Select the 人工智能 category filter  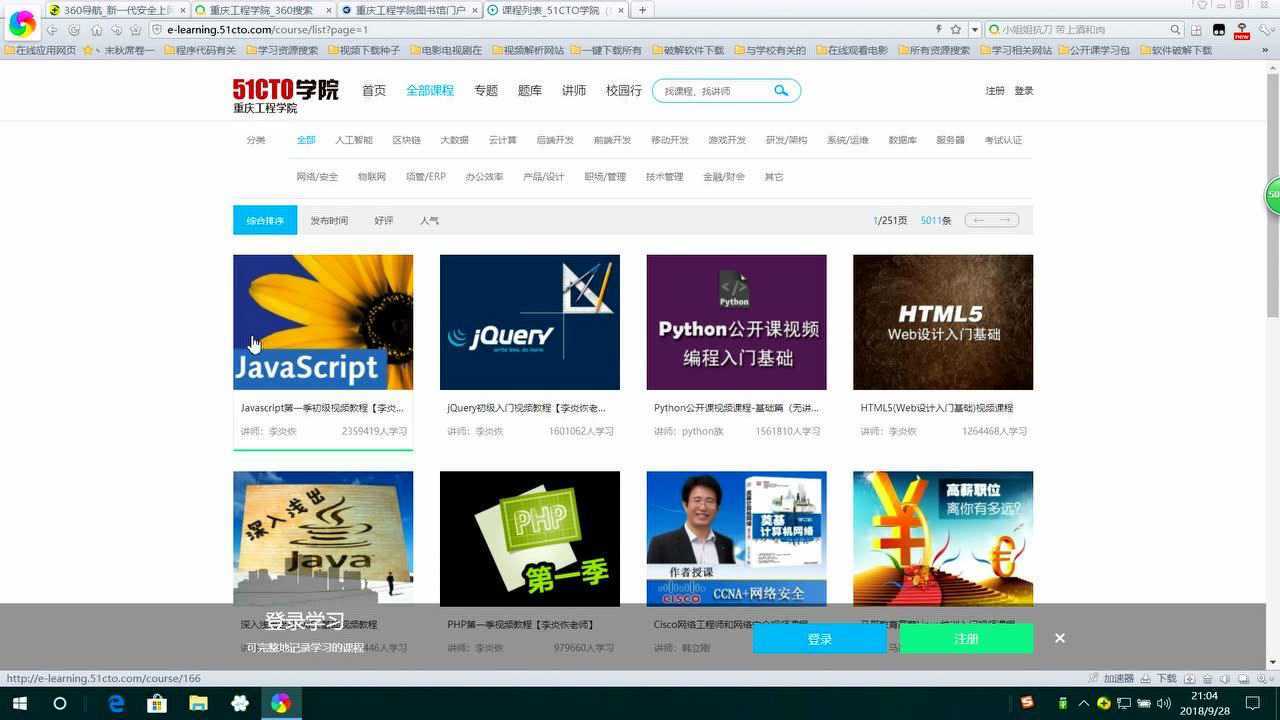[353, 140]
